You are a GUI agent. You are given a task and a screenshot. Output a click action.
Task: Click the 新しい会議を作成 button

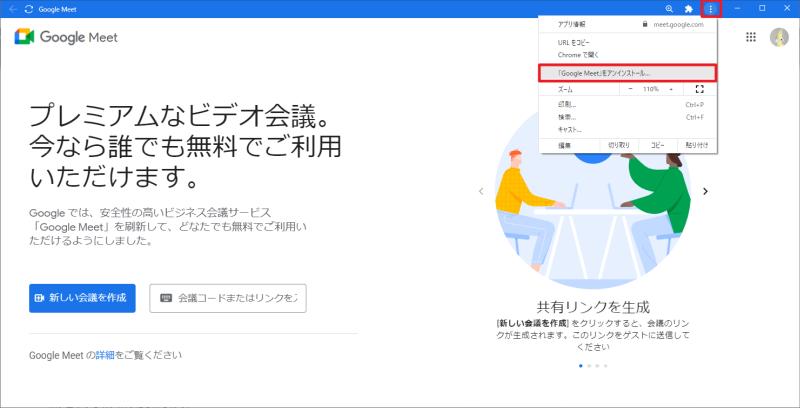pyautogui.click(x=82, y=298)
